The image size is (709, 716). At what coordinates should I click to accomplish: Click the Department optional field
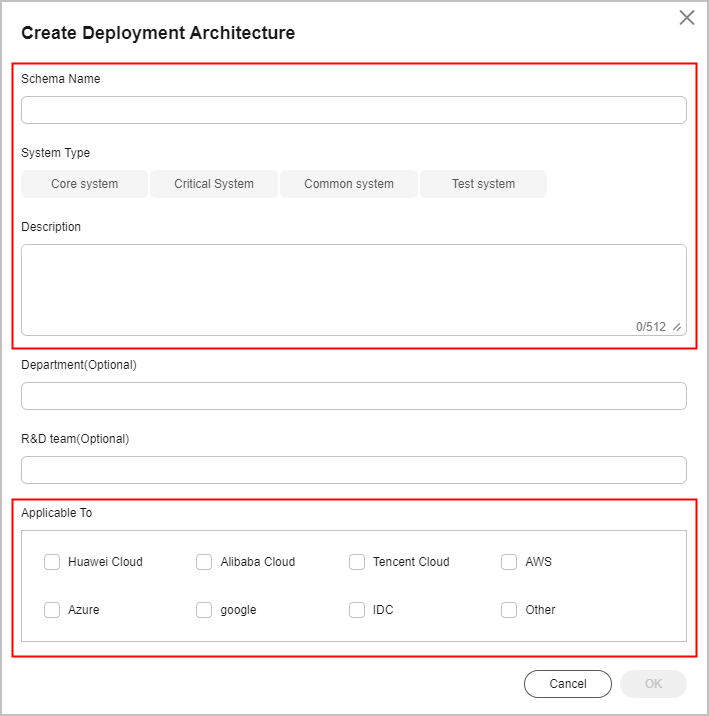pyautogui.click(x=354, y=396)
